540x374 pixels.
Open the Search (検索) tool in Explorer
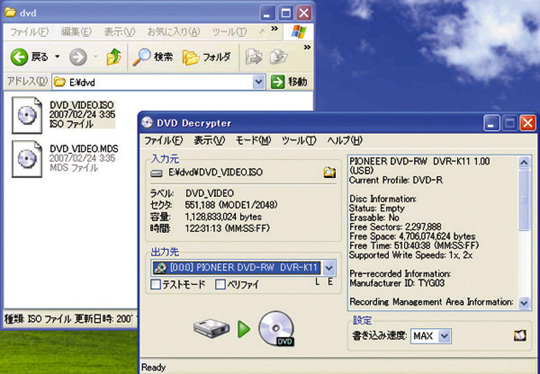click(x=153, y=57)
